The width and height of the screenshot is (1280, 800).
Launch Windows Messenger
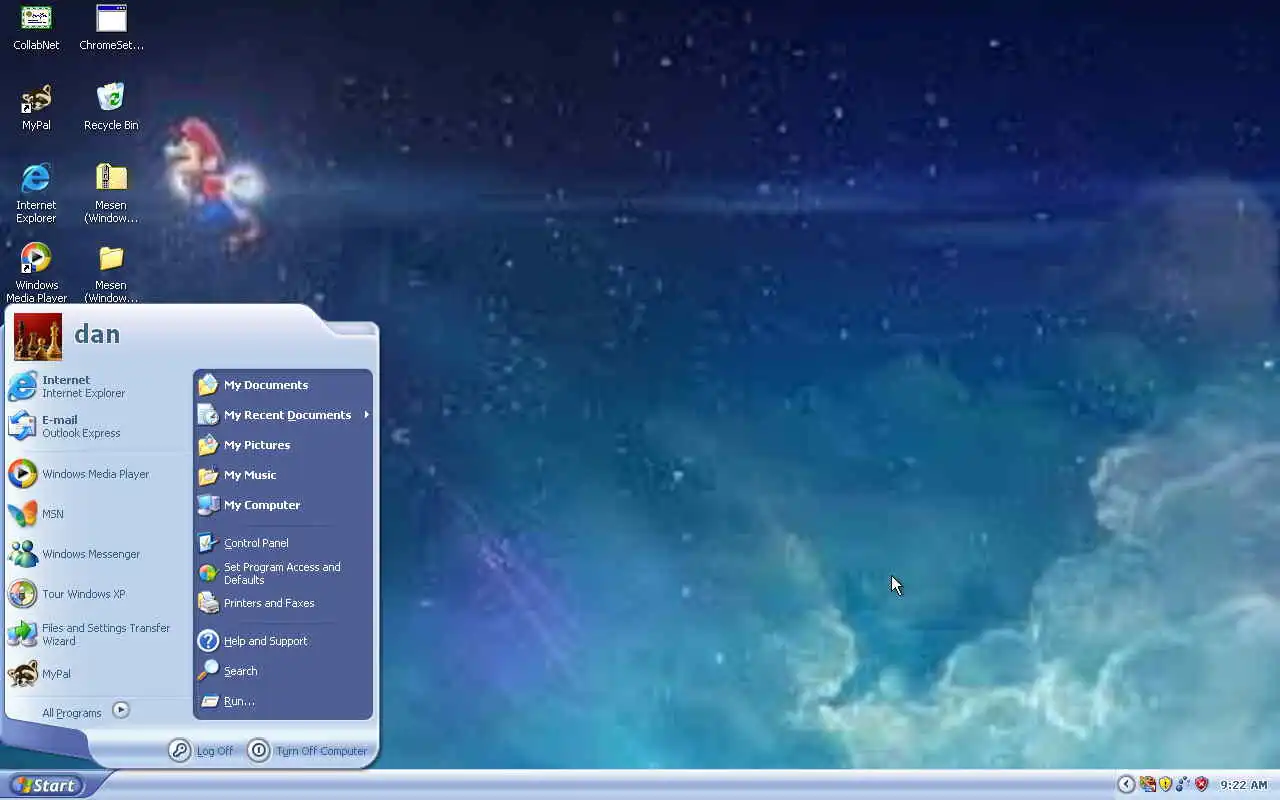tap(98, 554)
